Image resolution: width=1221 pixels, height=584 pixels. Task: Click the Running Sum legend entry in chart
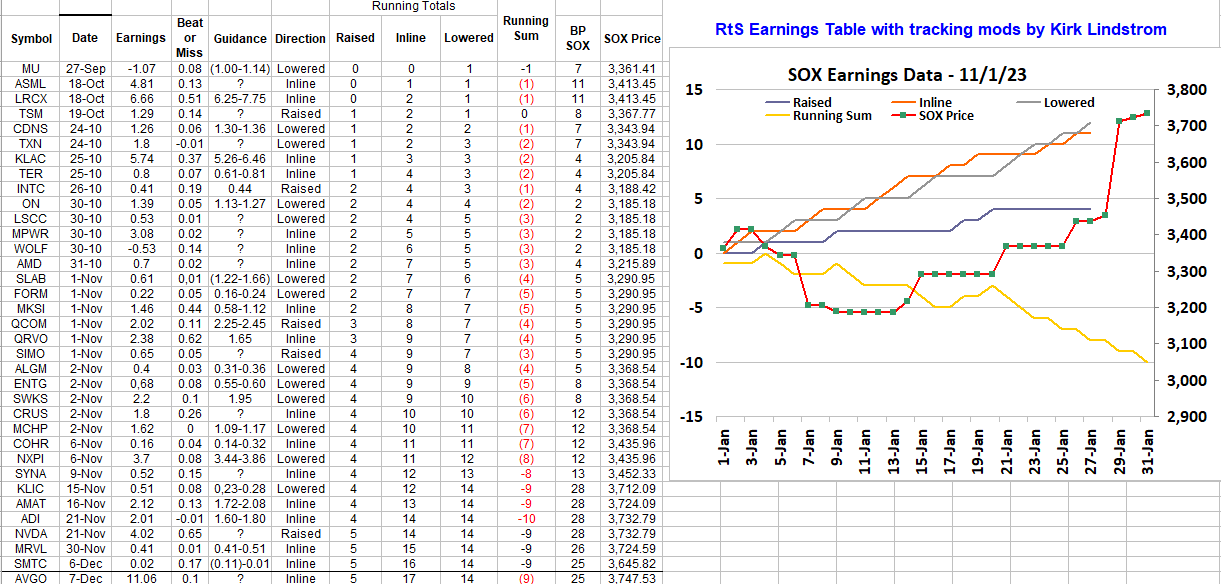click(832, 115)
